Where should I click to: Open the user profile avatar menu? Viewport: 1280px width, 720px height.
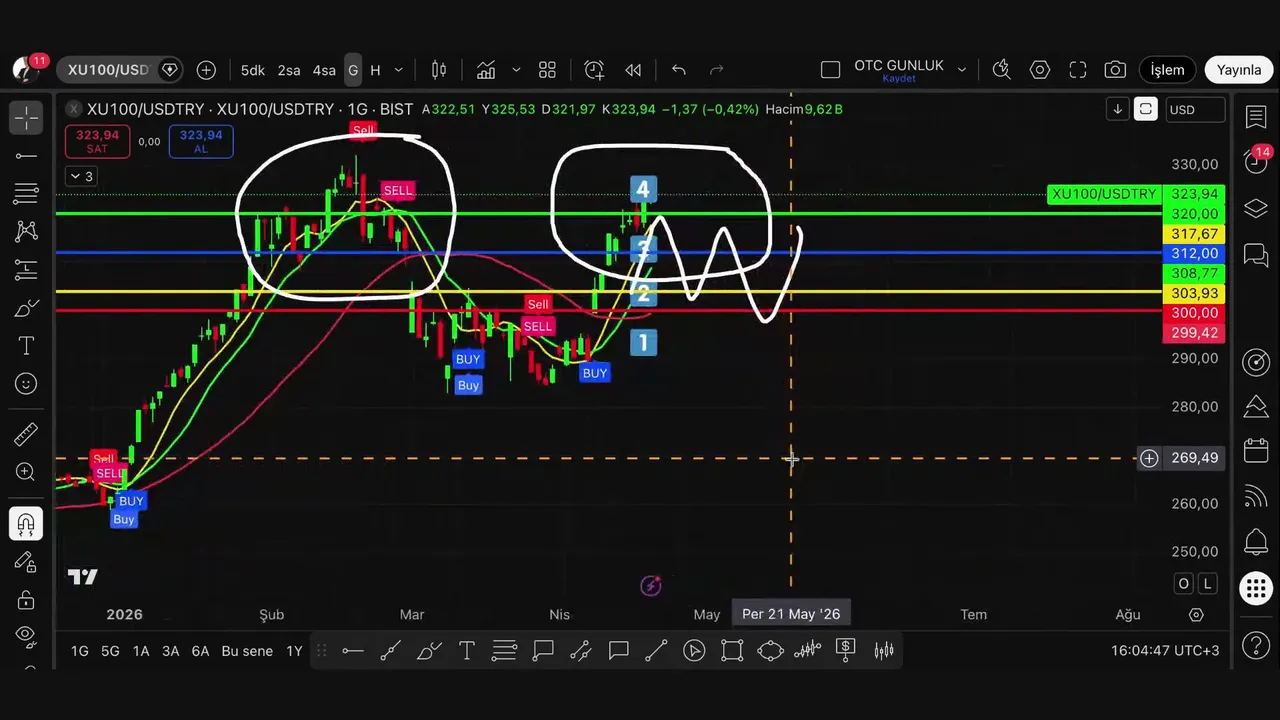(x=24, y=69)
